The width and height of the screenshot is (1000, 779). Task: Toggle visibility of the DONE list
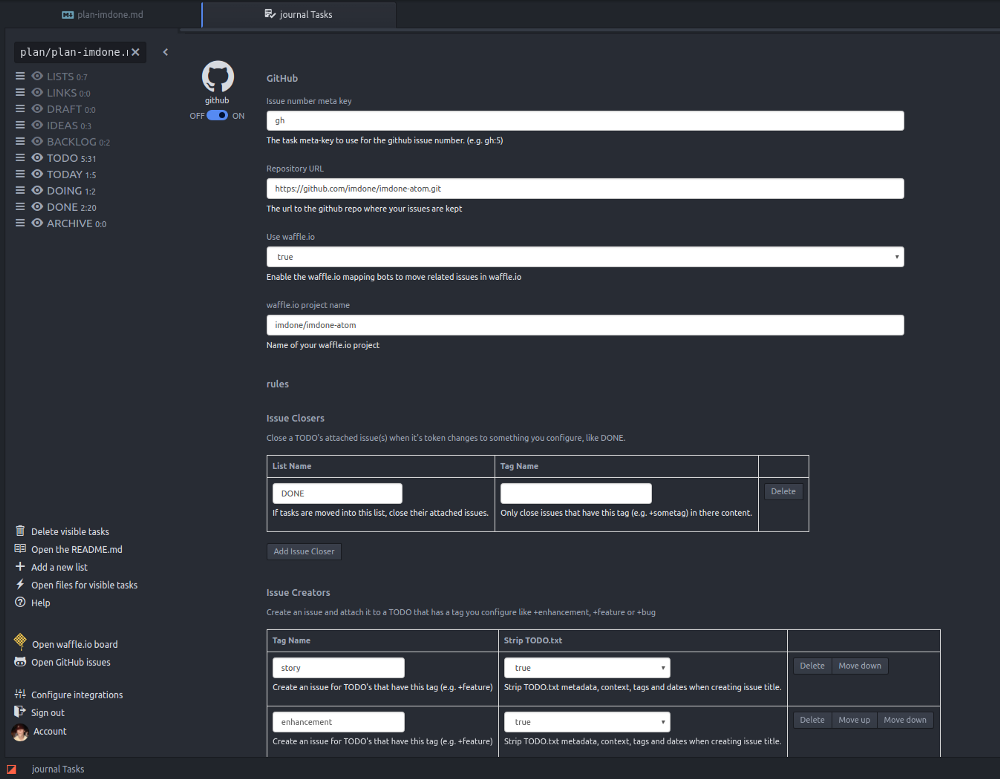(x=38, y=207)
